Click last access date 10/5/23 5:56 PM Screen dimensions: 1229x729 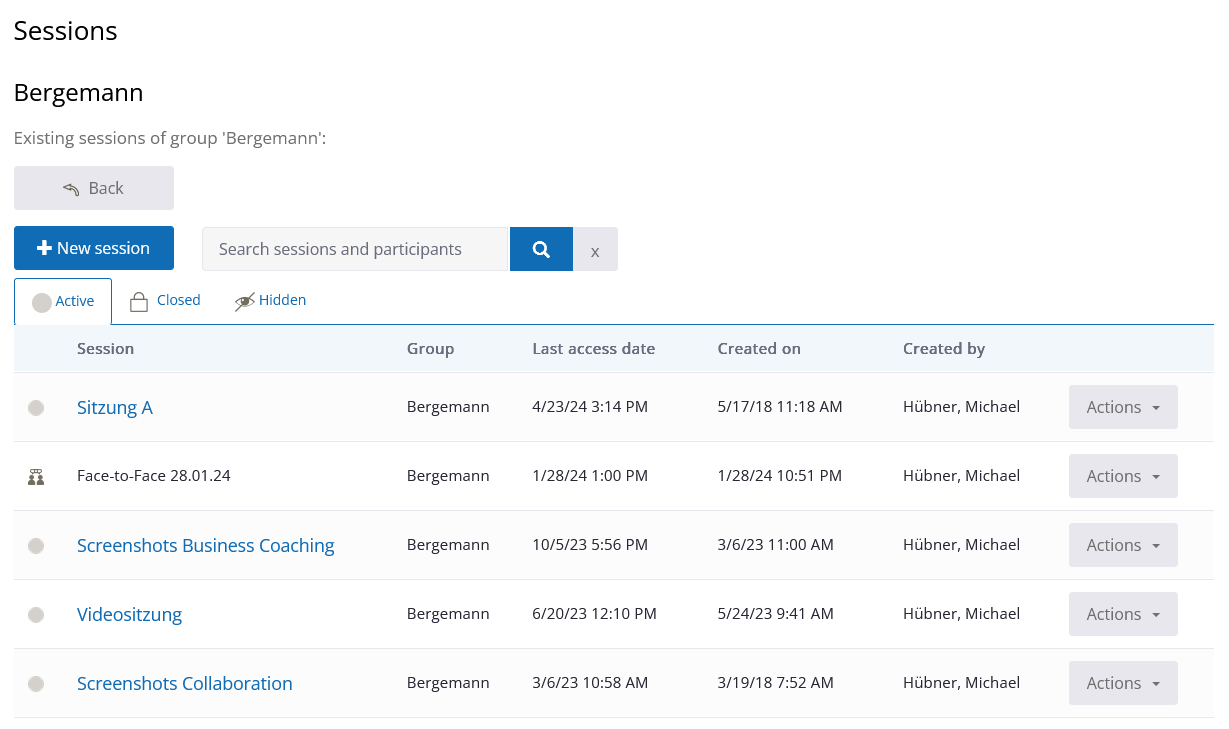[590, 545]
